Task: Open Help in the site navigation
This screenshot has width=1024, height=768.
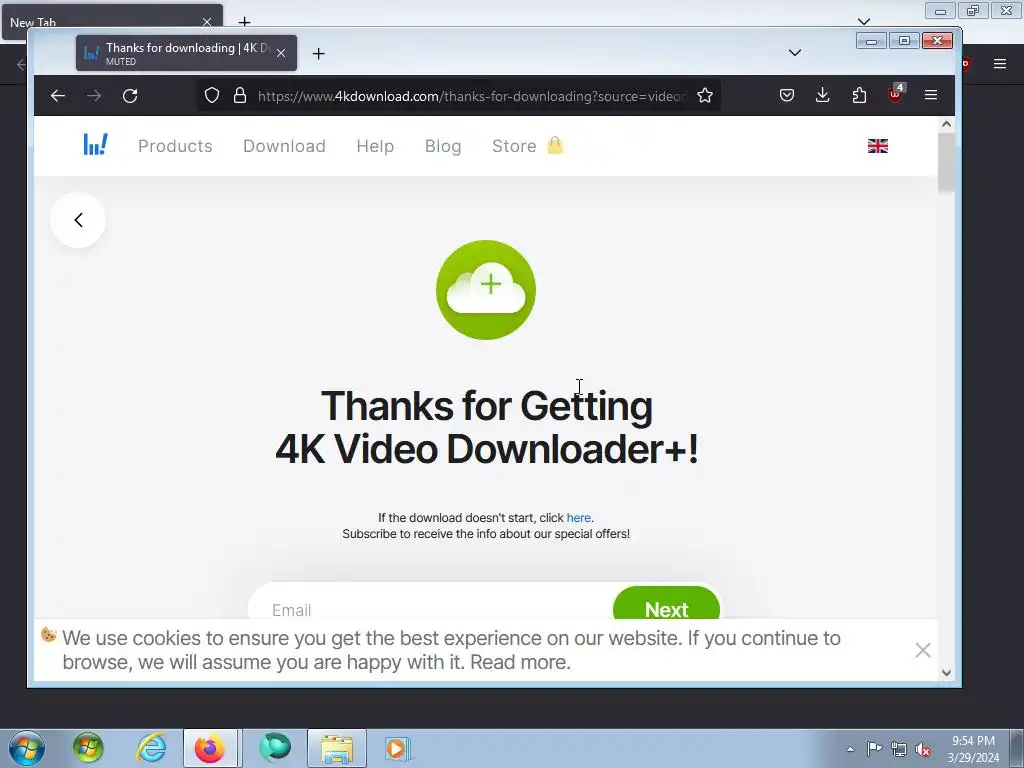Action: pyautogui.click(x=375, y=146)
